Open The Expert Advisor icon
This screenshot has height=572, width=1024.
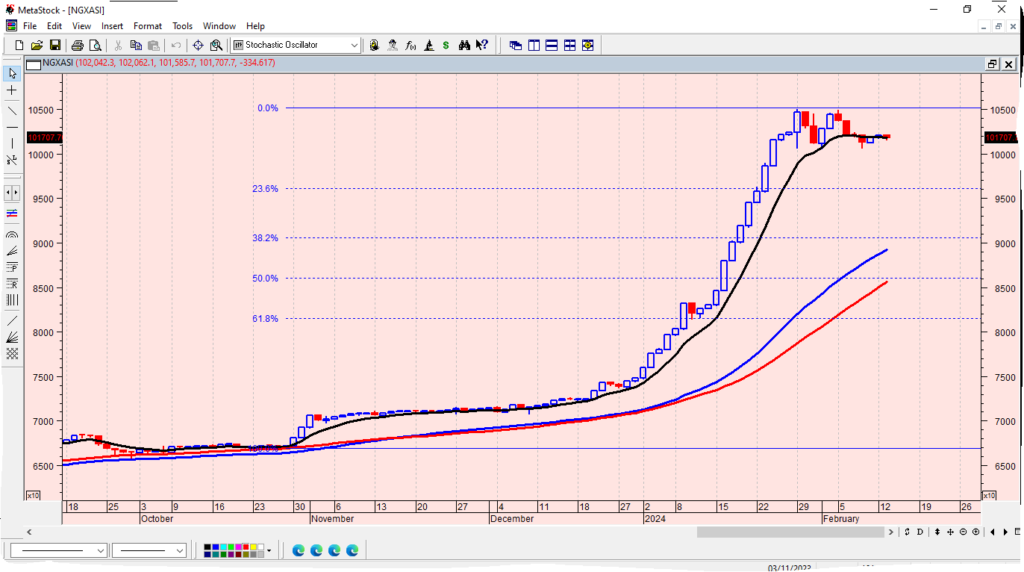[x=392, y=45]
